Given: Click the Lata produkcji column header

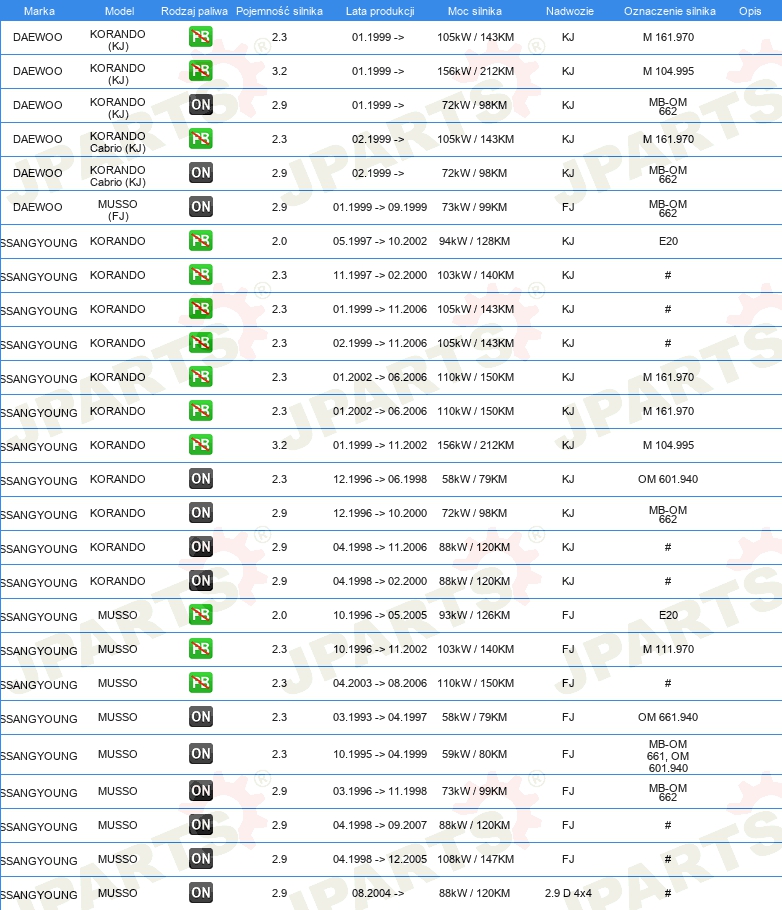Looking at the screenshot, I should tap(380, 11).
